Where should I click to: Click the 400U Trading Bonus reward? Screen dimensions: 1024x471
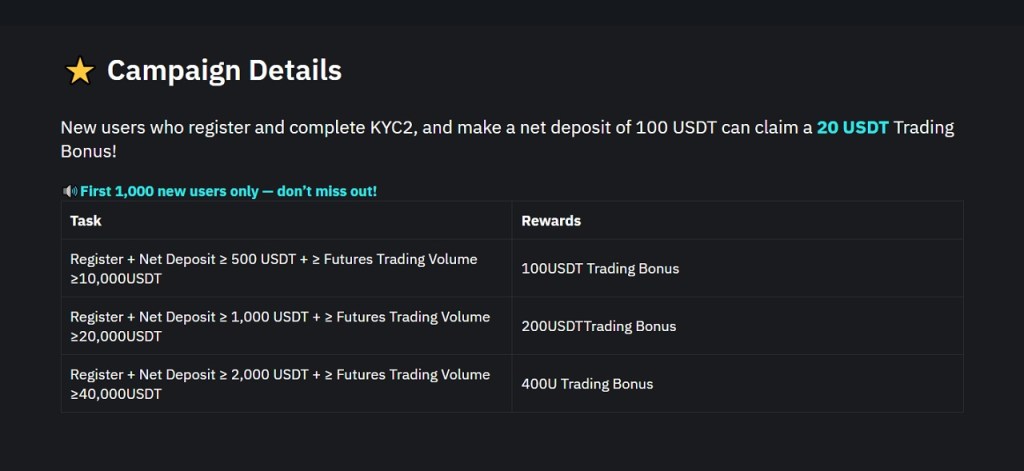[x=587, y=384]
